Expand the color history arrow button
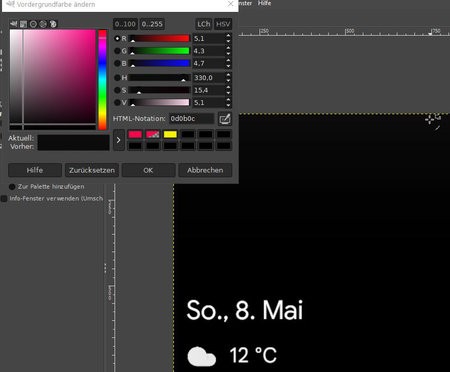Screen dimensions: 450x372 tap(119, 140)
